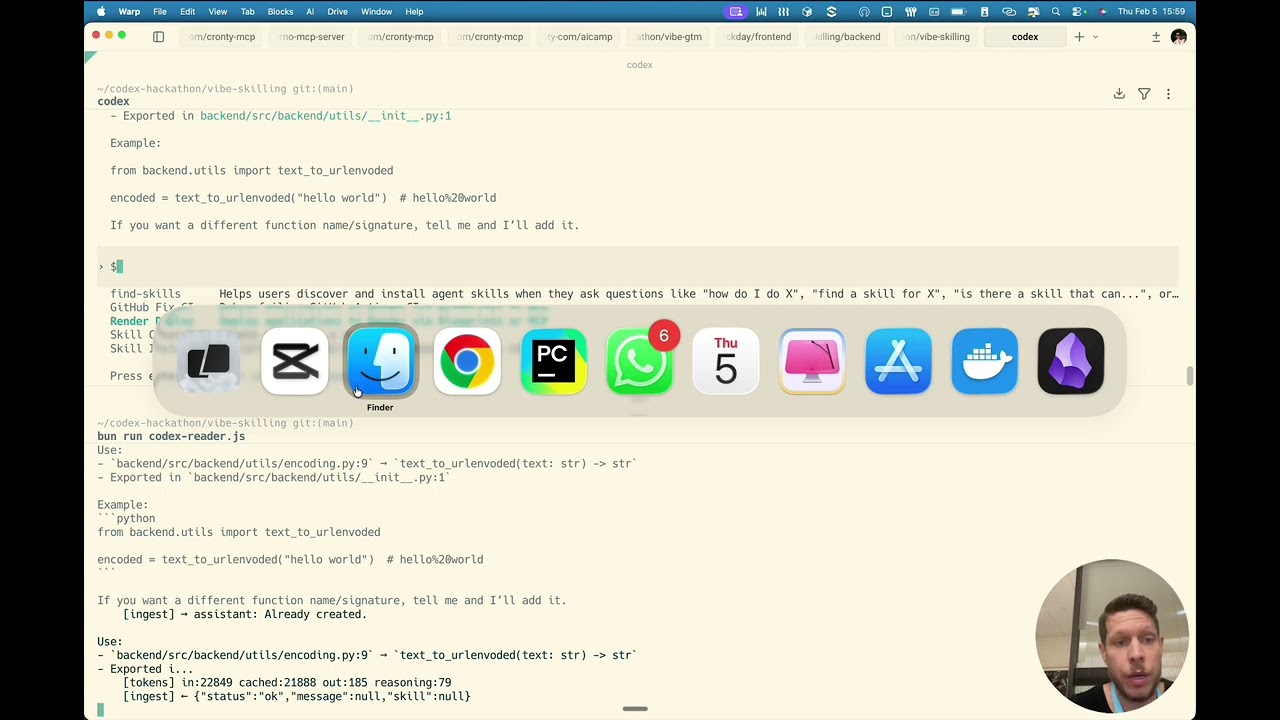
Task: Click the battery status icon
Action: point(958,12)
